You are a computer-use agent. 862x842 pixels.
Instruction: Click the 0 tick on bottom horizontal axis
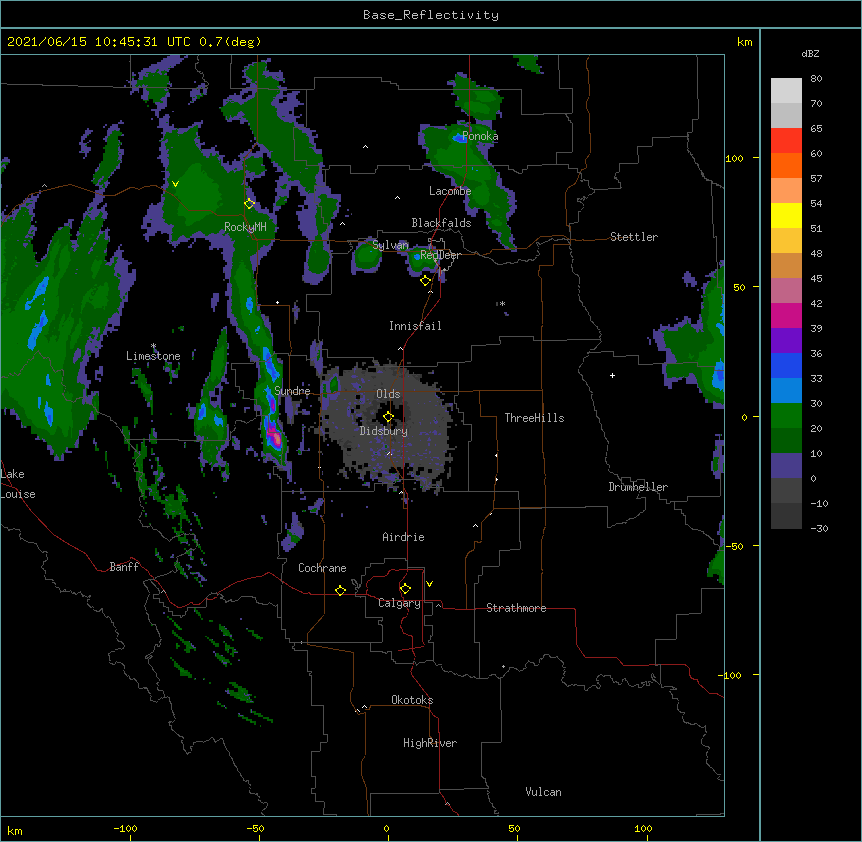point(386,828)
